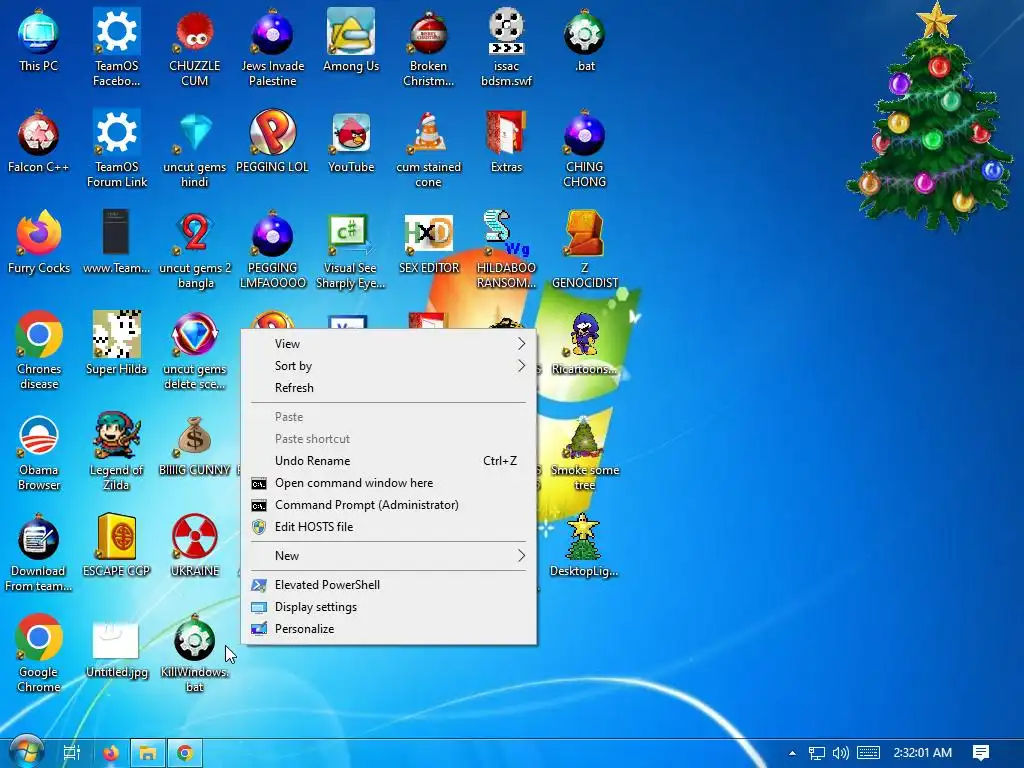This screenshot has width=1024, height=768.
Task: Open the touch keyboard tray icon
Action: [x=868, y=753]
